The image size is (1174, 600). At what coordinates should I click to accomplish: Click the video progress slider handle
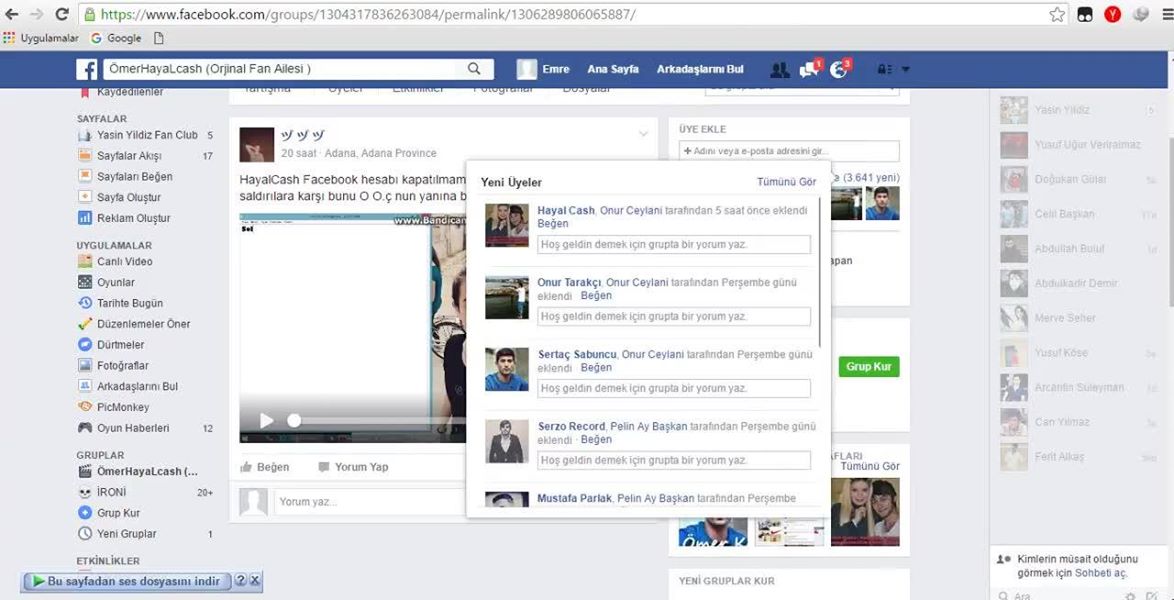pyautogui.click(x=294, y=421)
